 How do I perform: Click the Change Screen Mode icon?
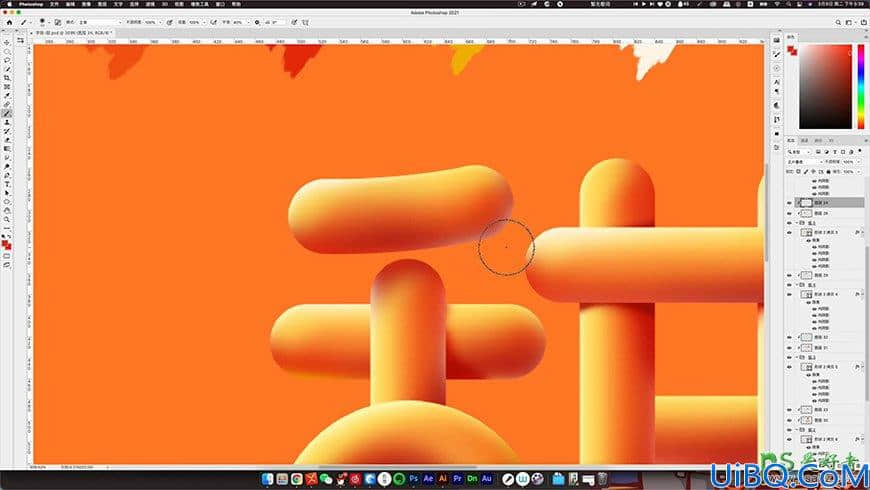(7, 265)
